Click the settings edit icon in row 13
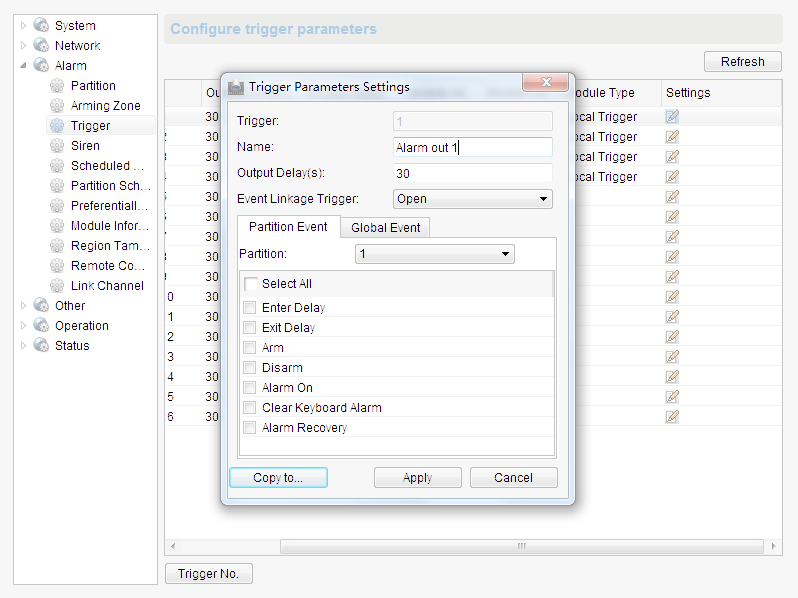 pos(672,356)
